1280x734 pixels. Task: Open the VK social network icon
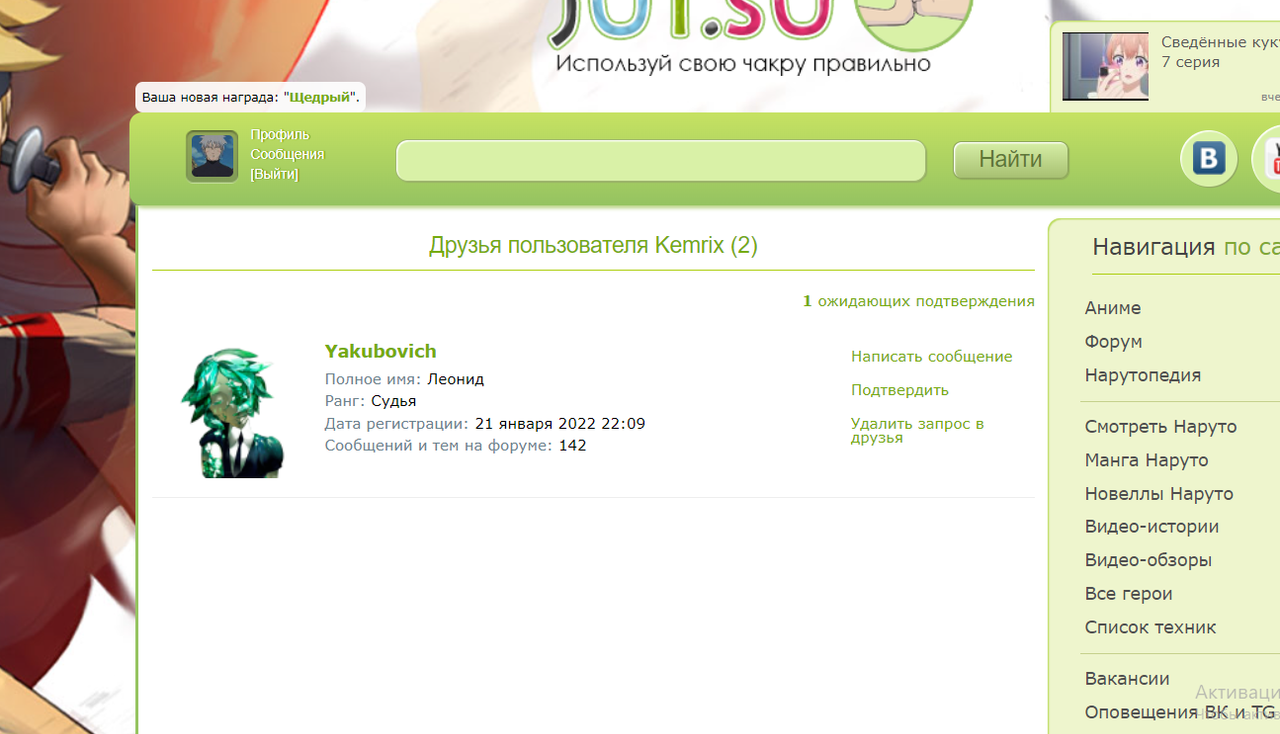pyautogui.click(x=1209, y=159)
